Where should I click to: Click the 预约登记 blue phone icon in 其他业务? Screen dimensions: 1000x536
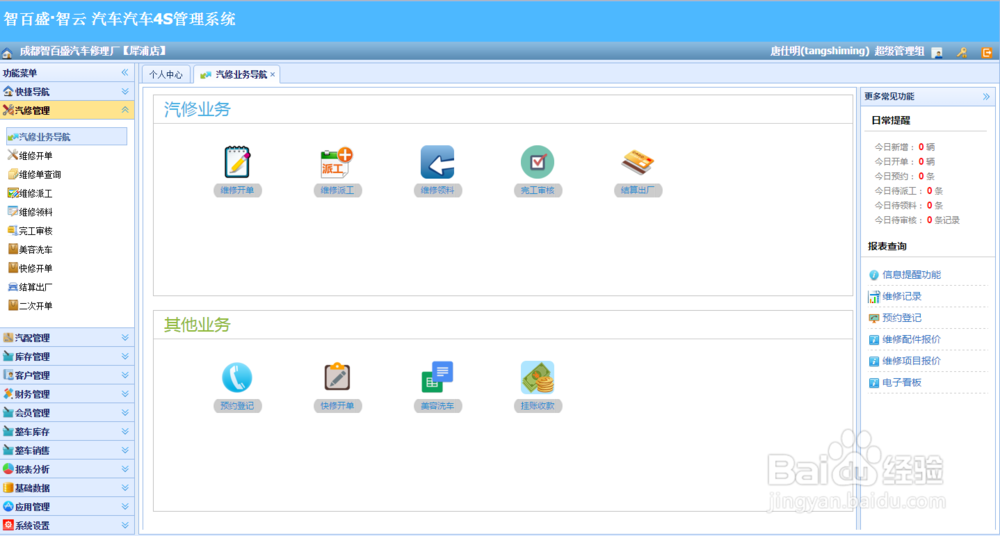coord(237,377)
